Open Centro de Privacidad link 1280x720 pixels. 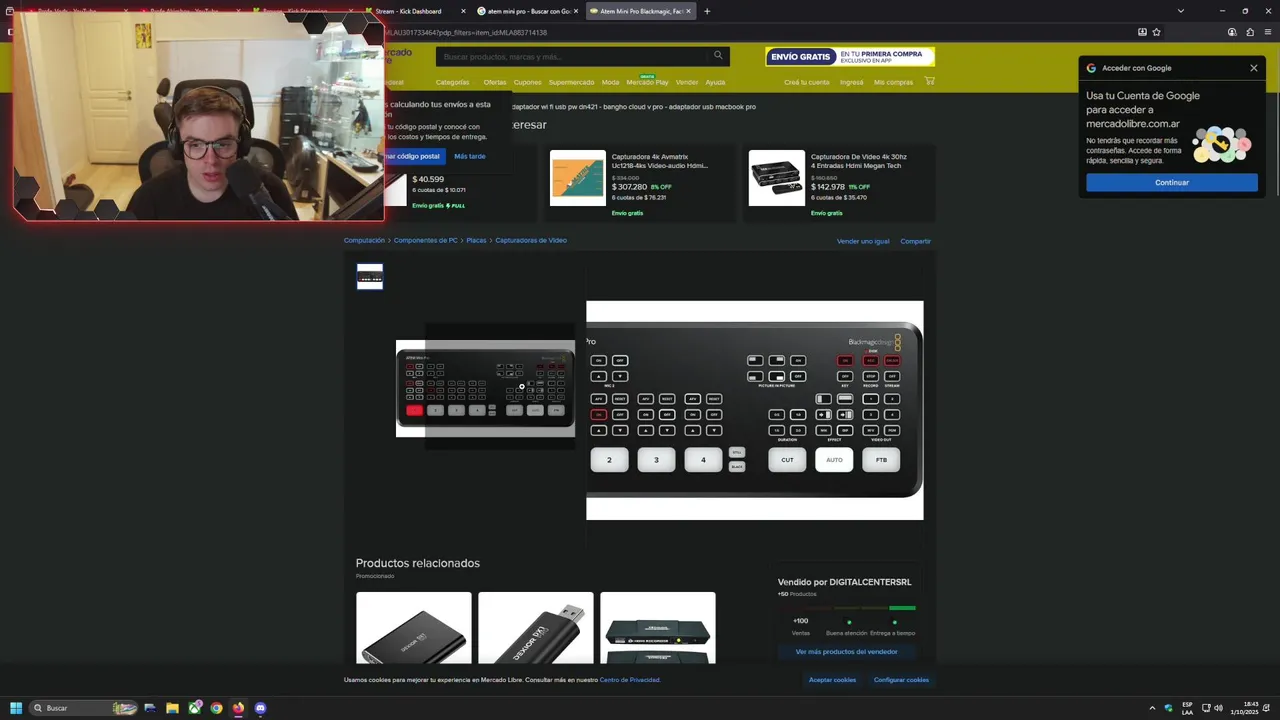[629, 680]
